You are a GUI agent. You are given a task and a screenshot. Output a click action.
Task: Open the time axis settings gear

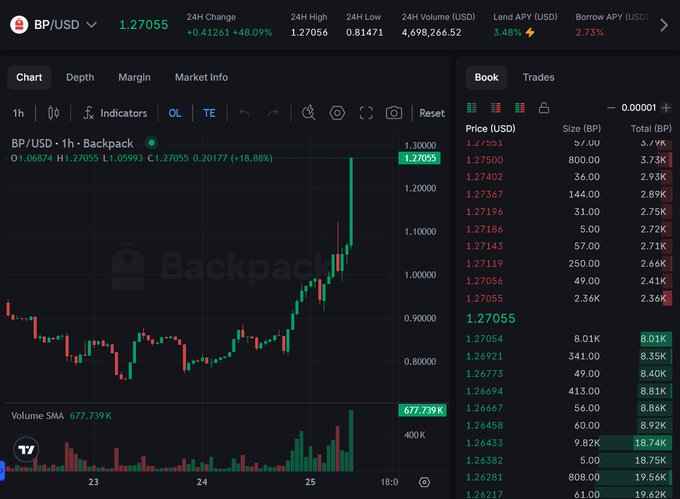[x=424, y=482]
